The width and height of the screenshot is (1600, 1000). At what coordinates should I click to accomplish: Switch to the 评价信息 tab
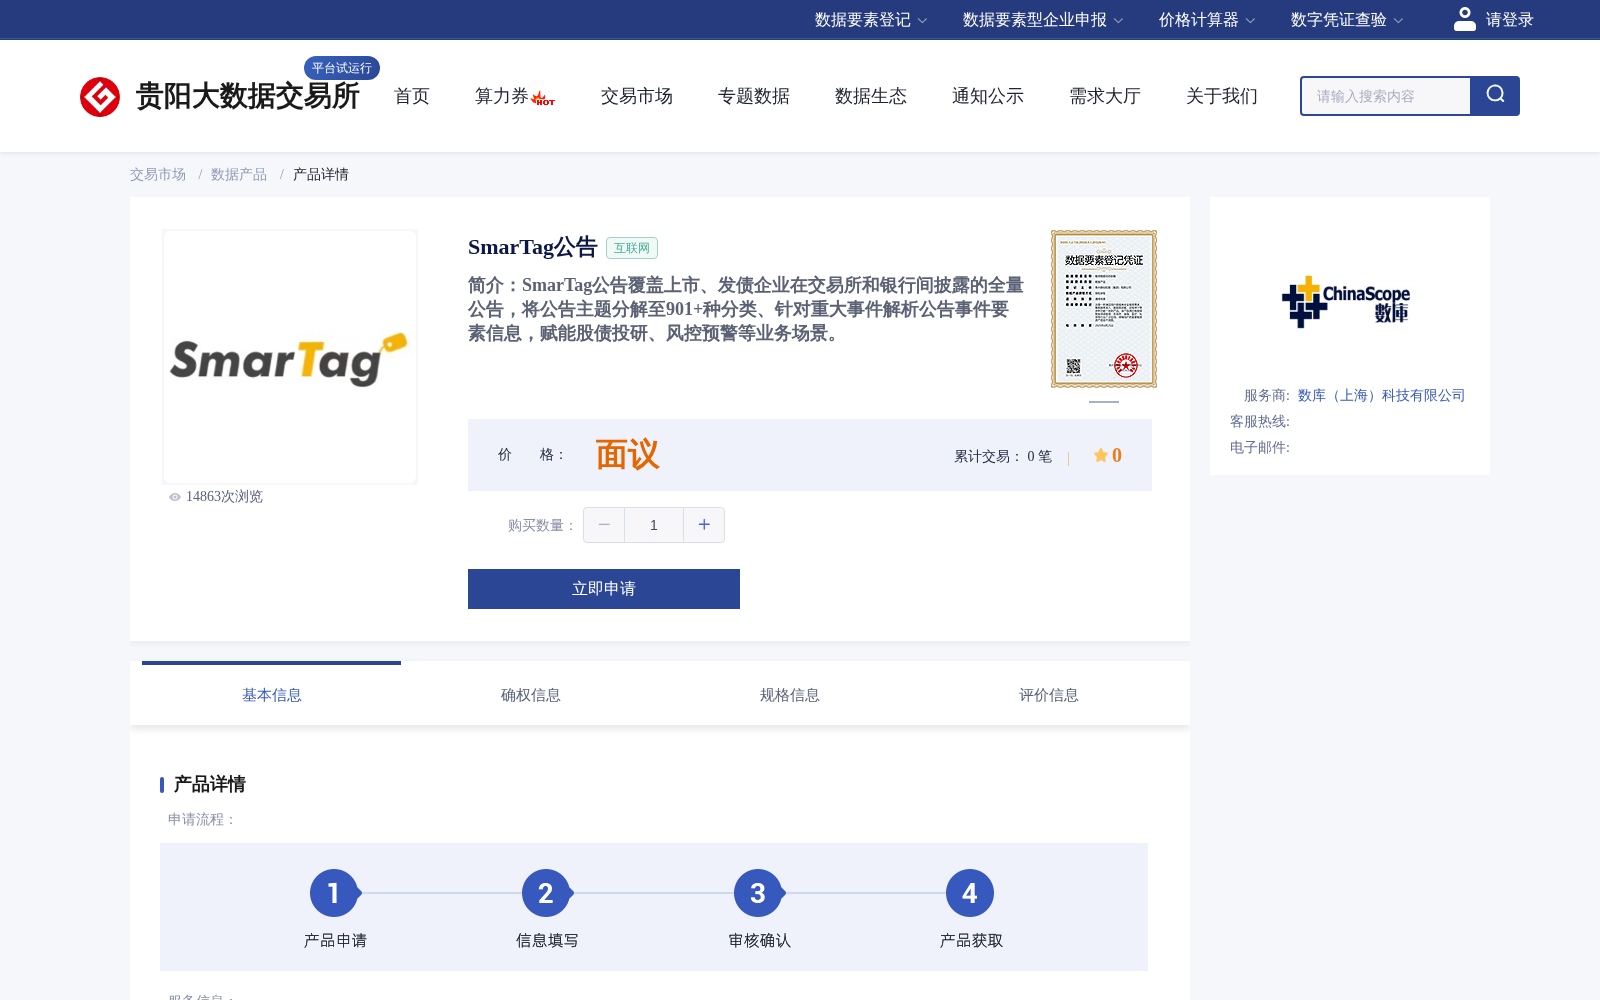pyautogui.click(x=1049, y=694)
